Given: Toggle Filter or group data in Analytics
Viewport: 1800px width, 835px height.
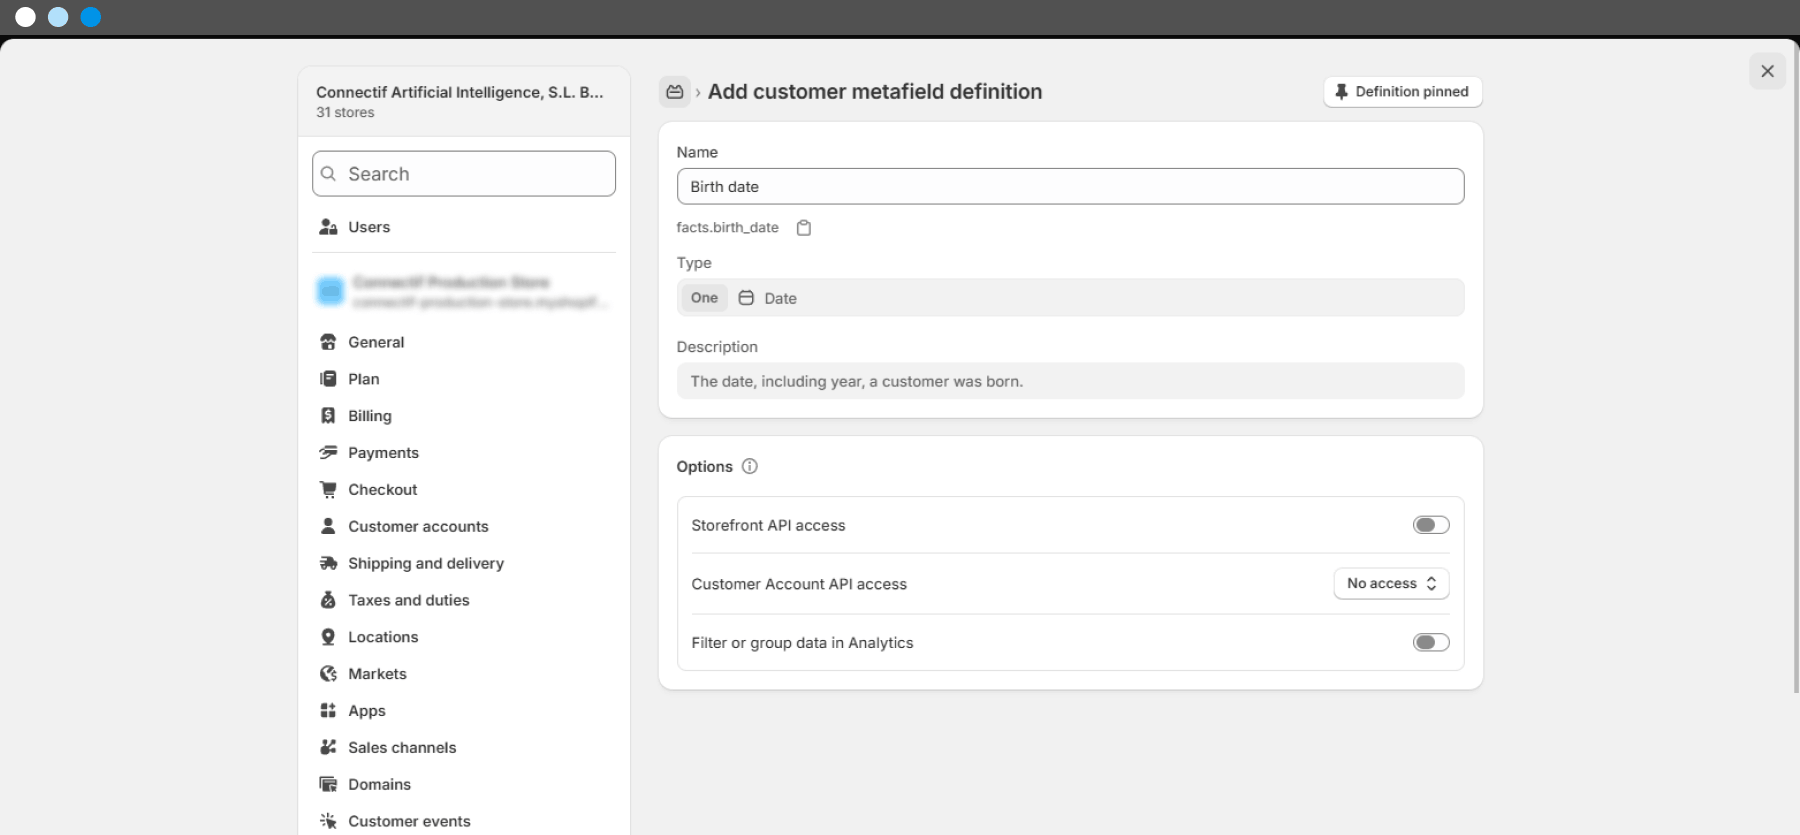Looking at the screenshot, I should (1431, 642).
